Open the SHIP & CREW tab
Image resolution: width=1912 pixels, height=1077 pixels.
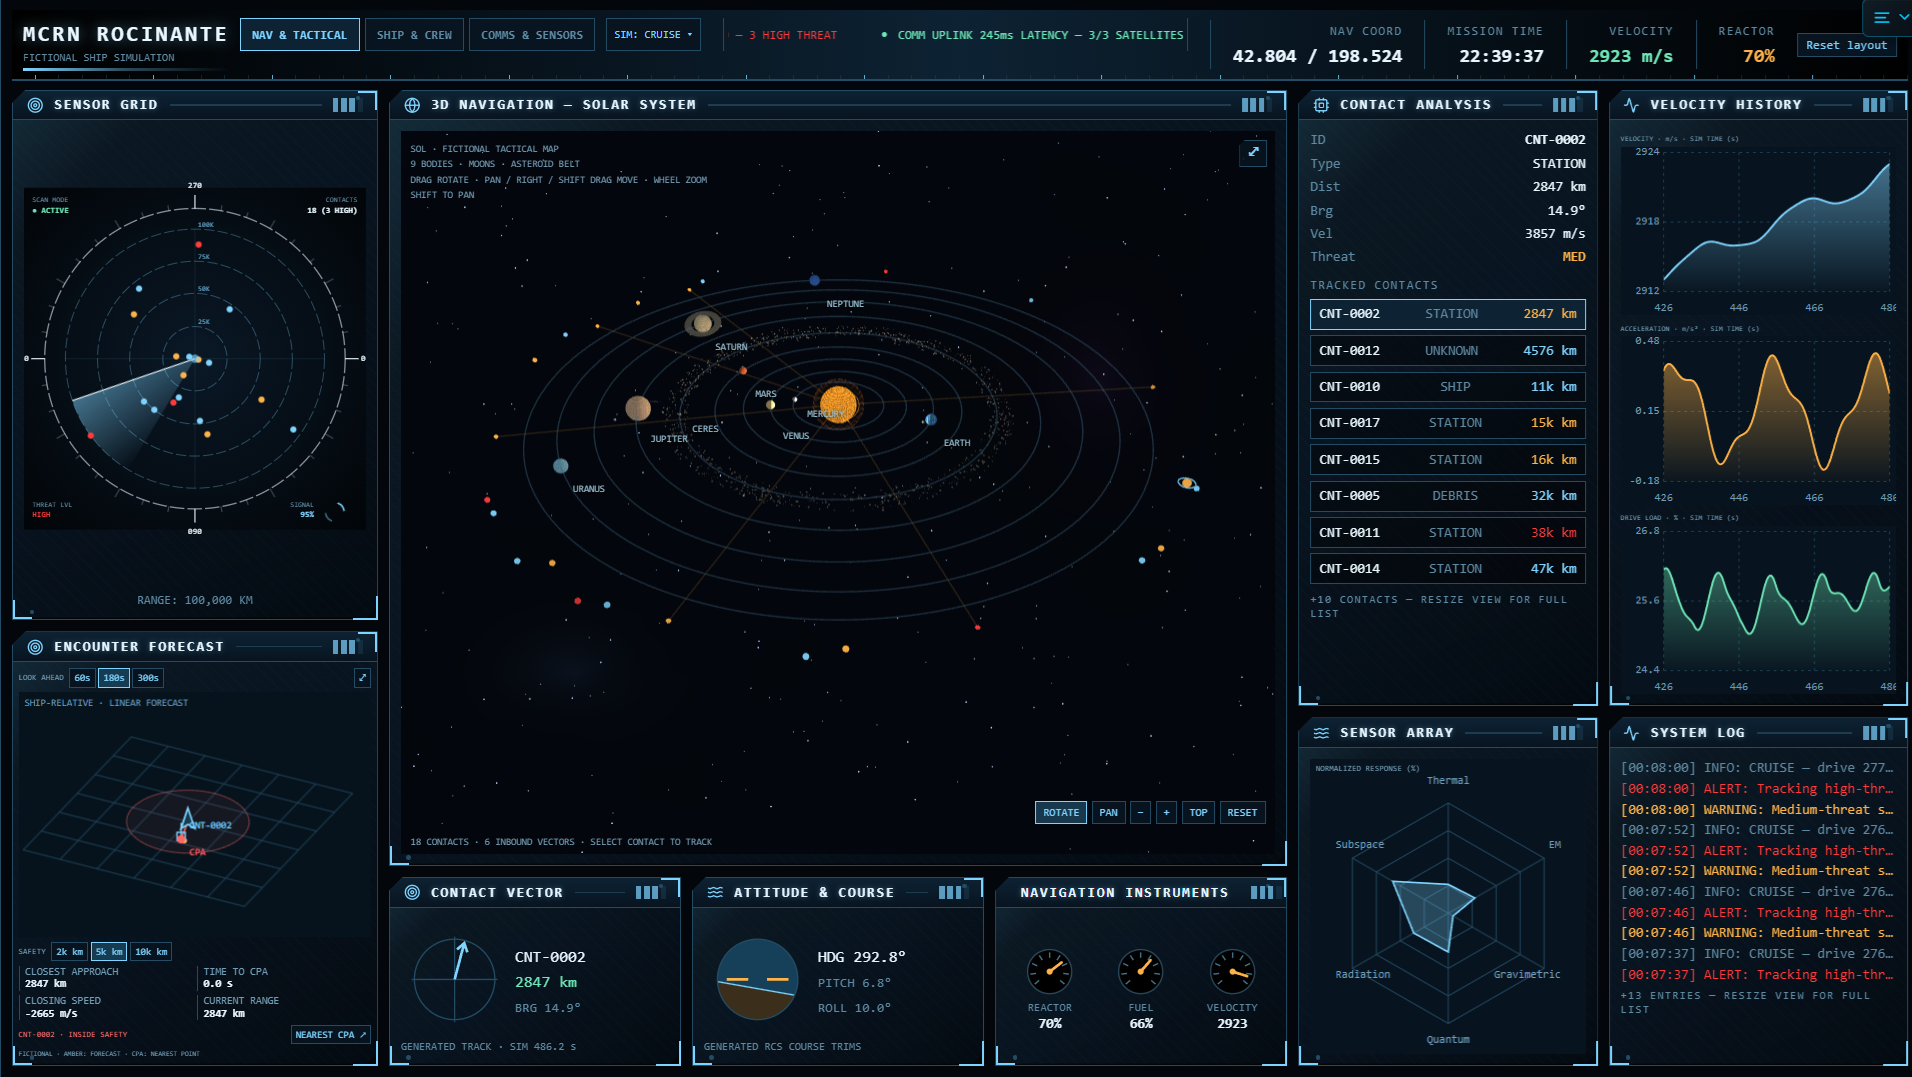(414, 35)
